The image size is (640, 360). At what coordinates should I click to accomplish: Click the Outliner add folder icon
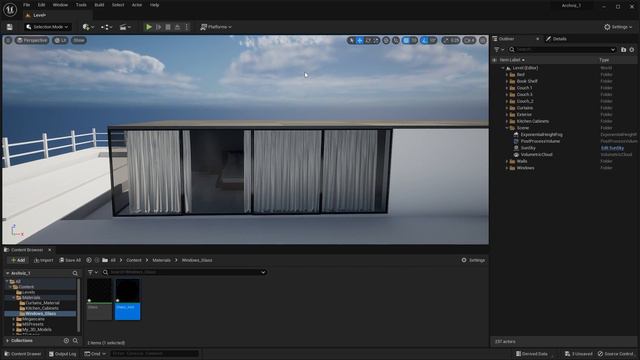point(623,49)
